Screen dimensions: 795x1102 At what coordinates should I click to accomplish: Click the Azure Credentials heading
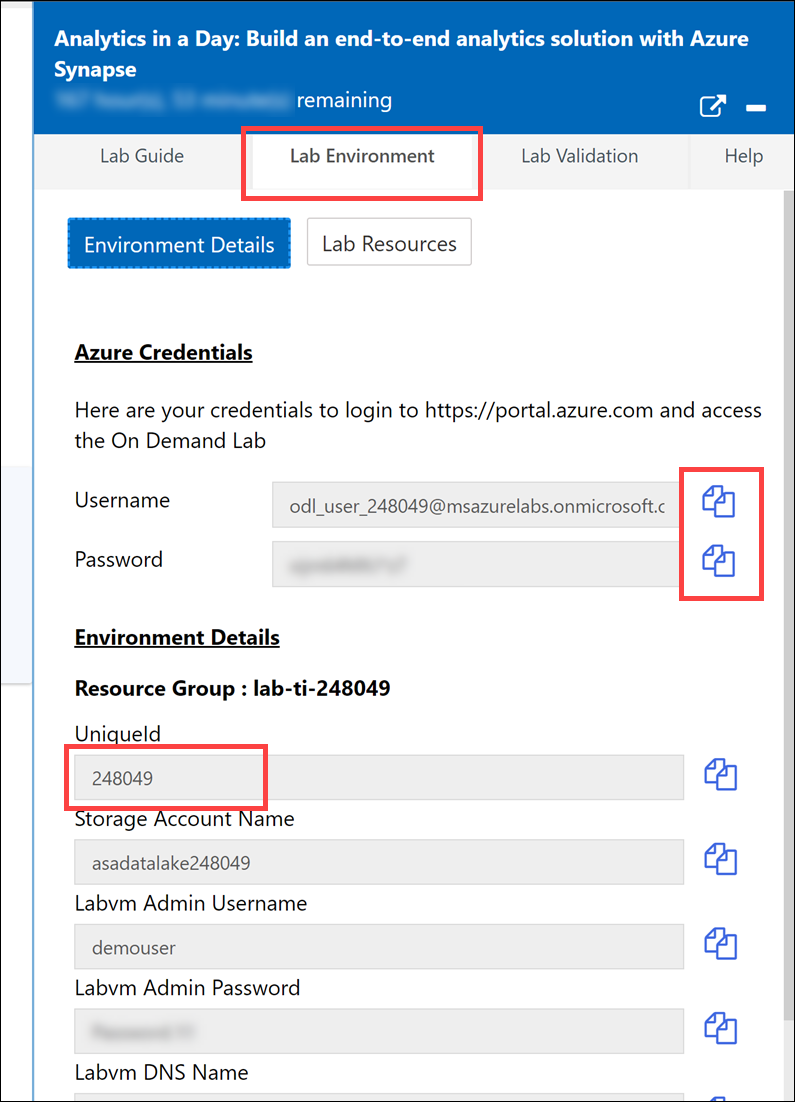[163, 352]
